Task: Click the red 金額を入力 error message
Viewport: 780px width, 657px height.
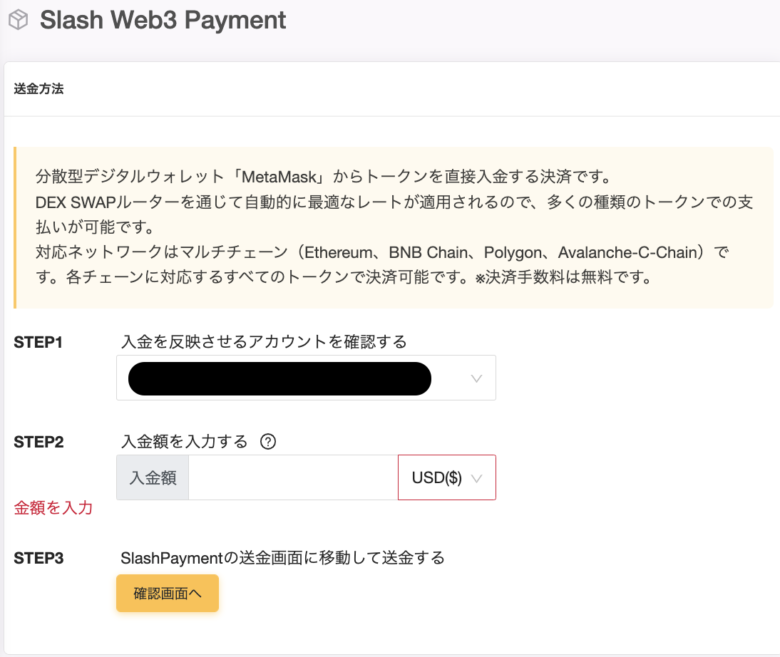Action: point(53,508)
